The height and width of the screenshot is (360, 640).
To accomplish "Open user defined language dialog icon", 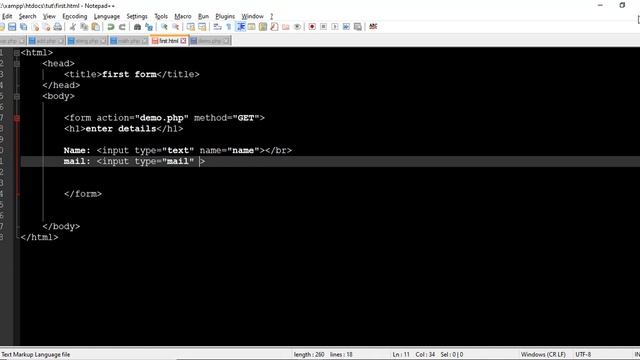I will click(x=251, y=27).
